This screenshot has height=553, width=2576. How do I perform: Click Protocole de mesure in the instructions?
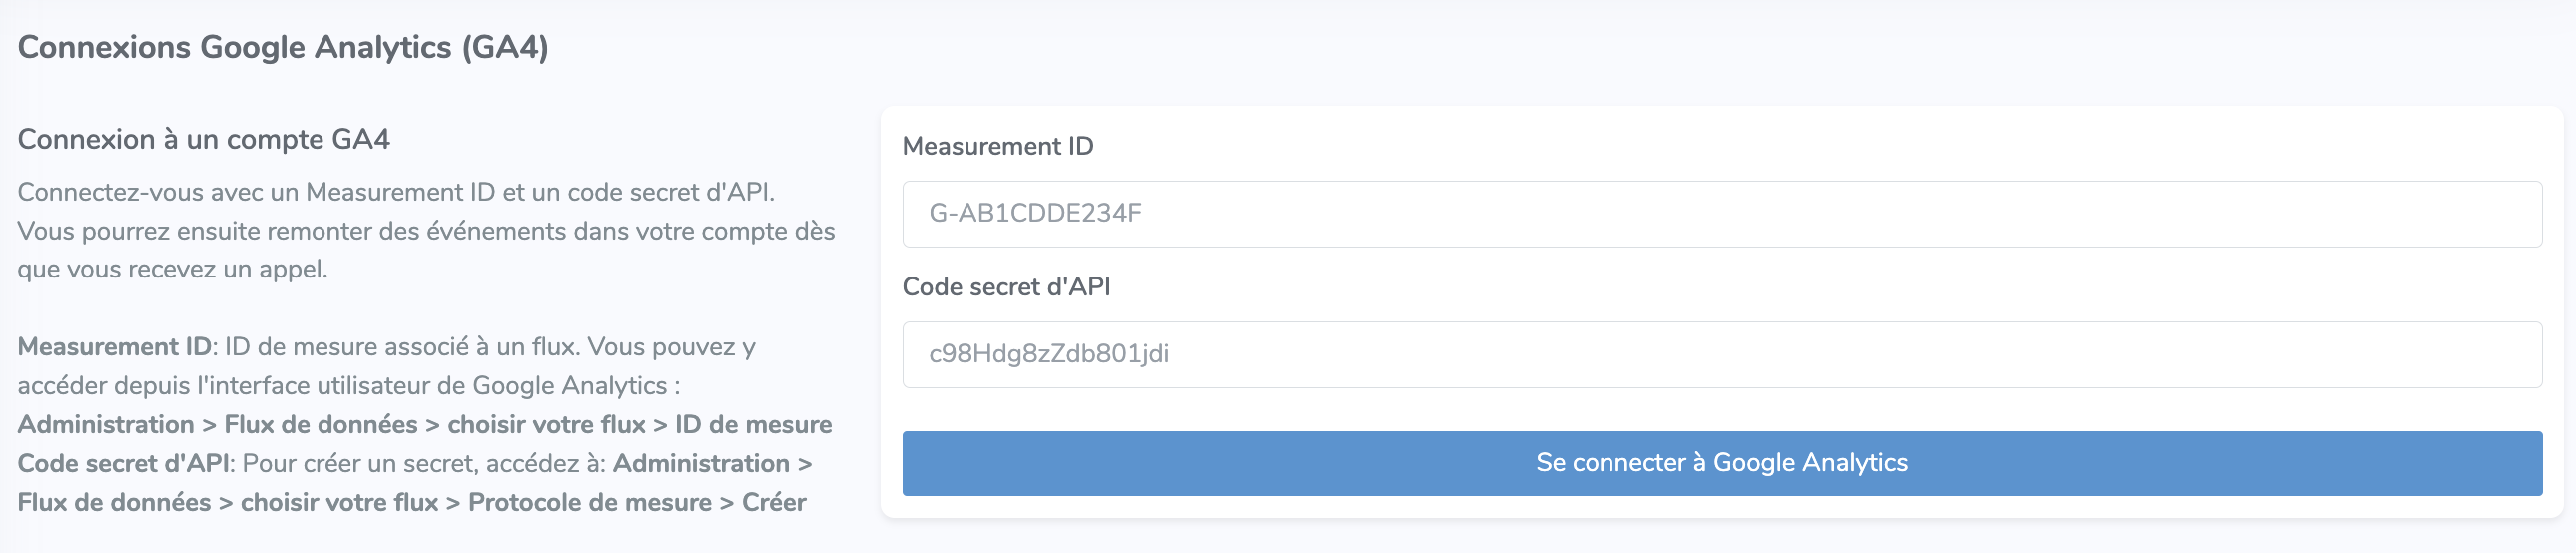590,503
